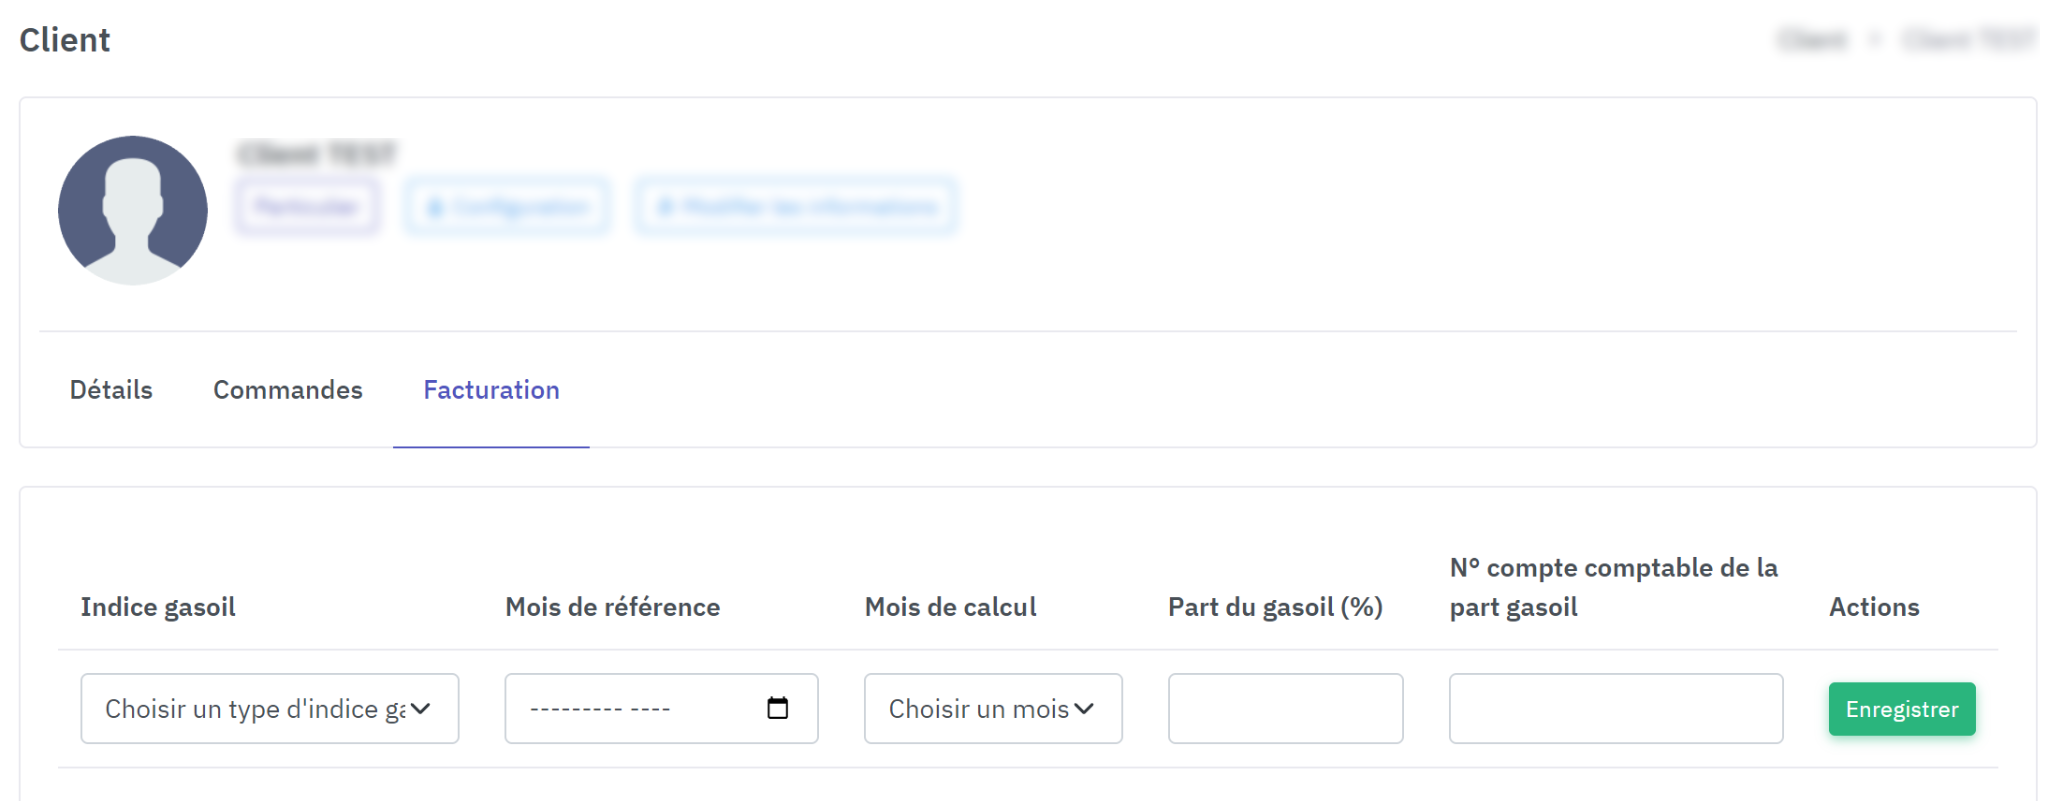Image resolution: width=2048 pixels, height=801 pixels.
Task: Open the Choisir un mois dropdown
Action: 992,708
